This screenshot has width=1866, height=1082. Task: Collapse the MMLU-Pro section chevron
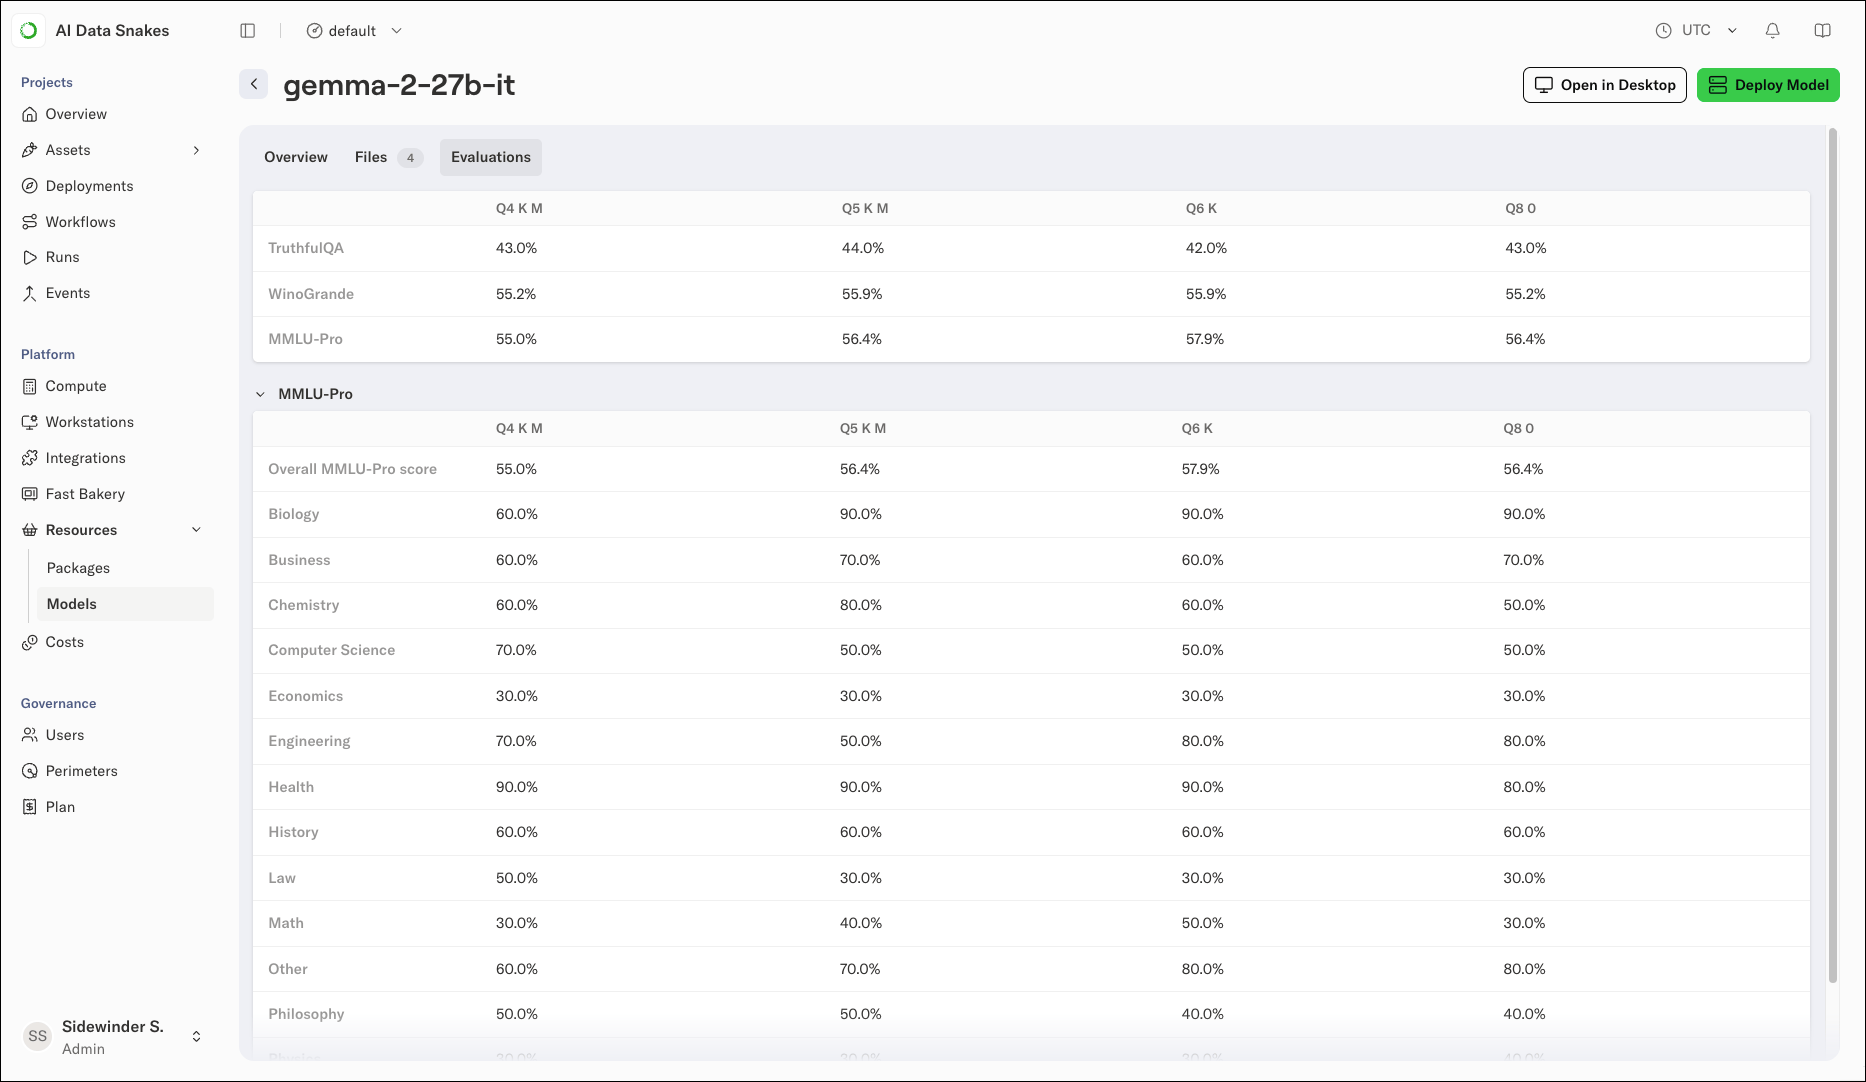coord(261,394)
